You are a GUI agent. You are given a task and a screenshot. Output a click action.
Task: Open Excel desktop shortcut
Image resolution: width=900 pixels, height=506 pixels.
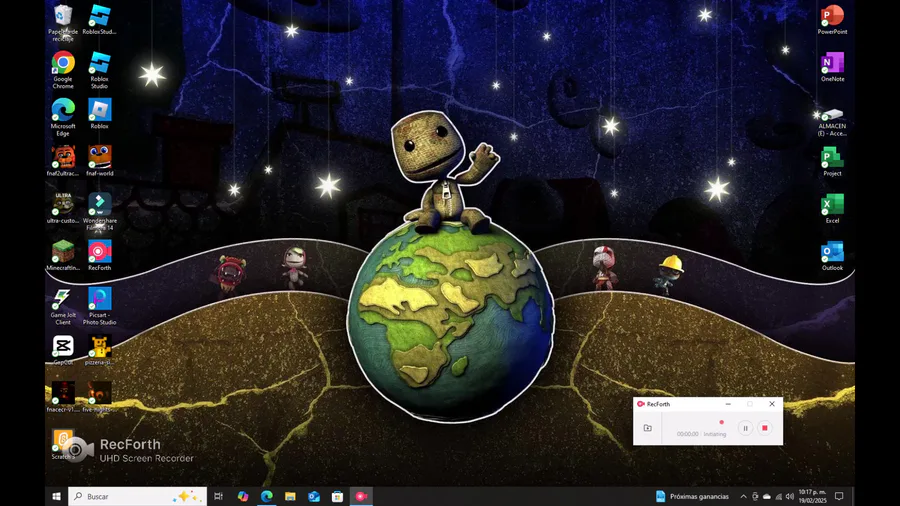(x=832, y=208)
